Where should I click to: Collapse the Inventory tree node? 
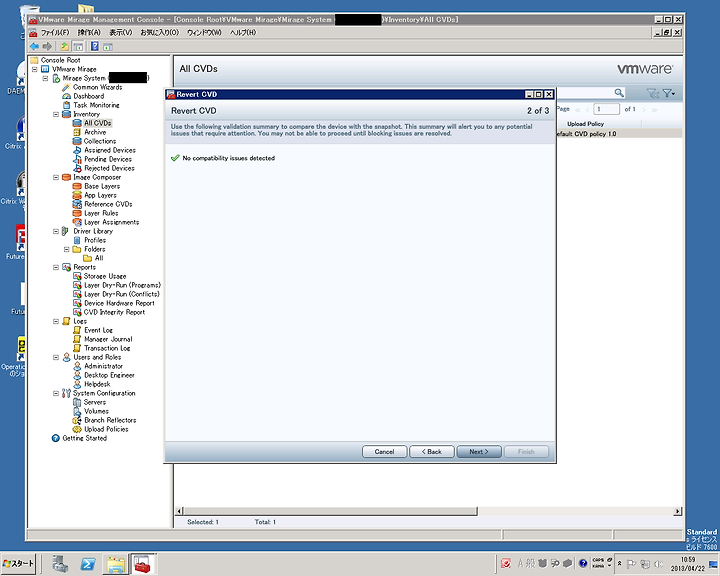pos(56,114)
